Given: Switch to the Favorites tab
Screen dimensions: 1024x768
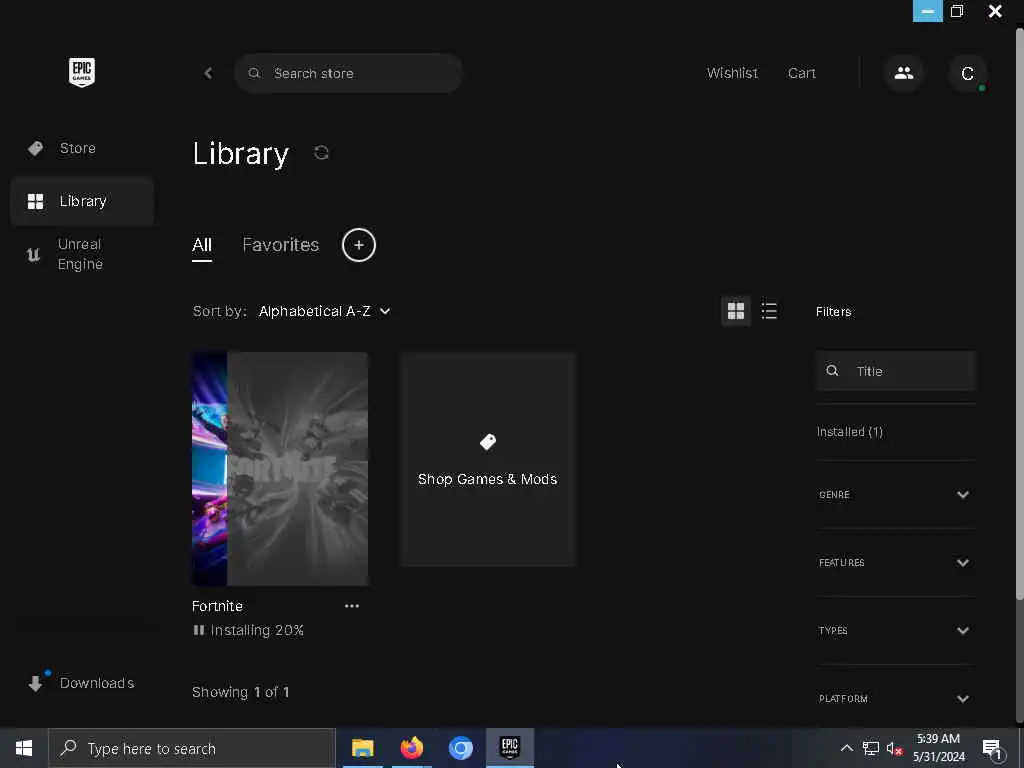Looking at the screenshot, I should 281,245.
